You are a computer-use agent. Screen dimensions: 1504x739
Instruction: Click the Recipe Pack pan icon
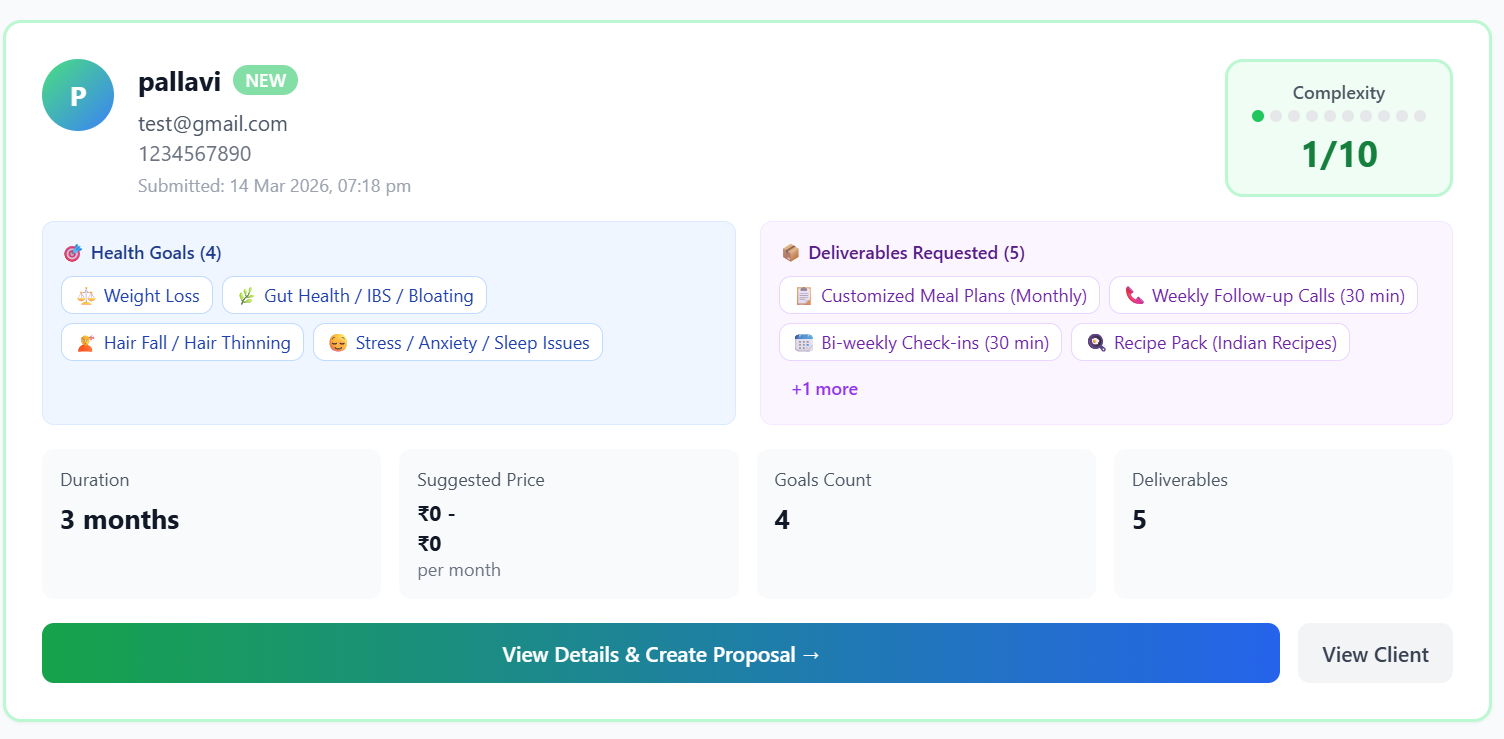tap(1096, 343)
